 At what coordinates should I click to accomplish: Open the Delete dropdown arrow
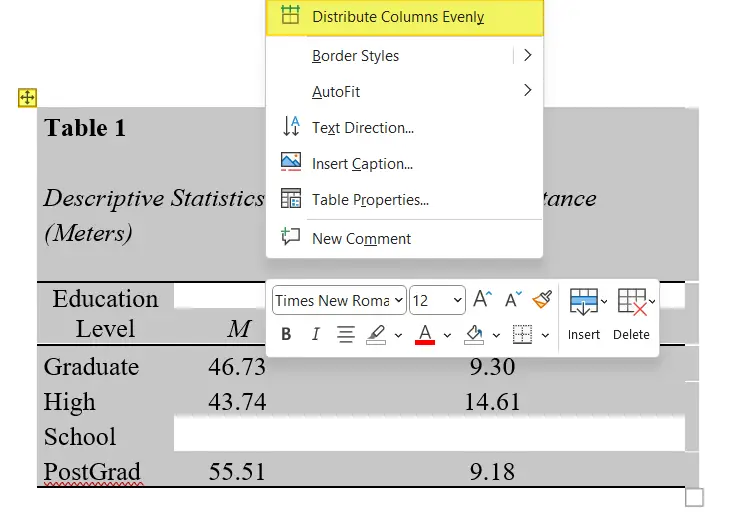(652, 302)
